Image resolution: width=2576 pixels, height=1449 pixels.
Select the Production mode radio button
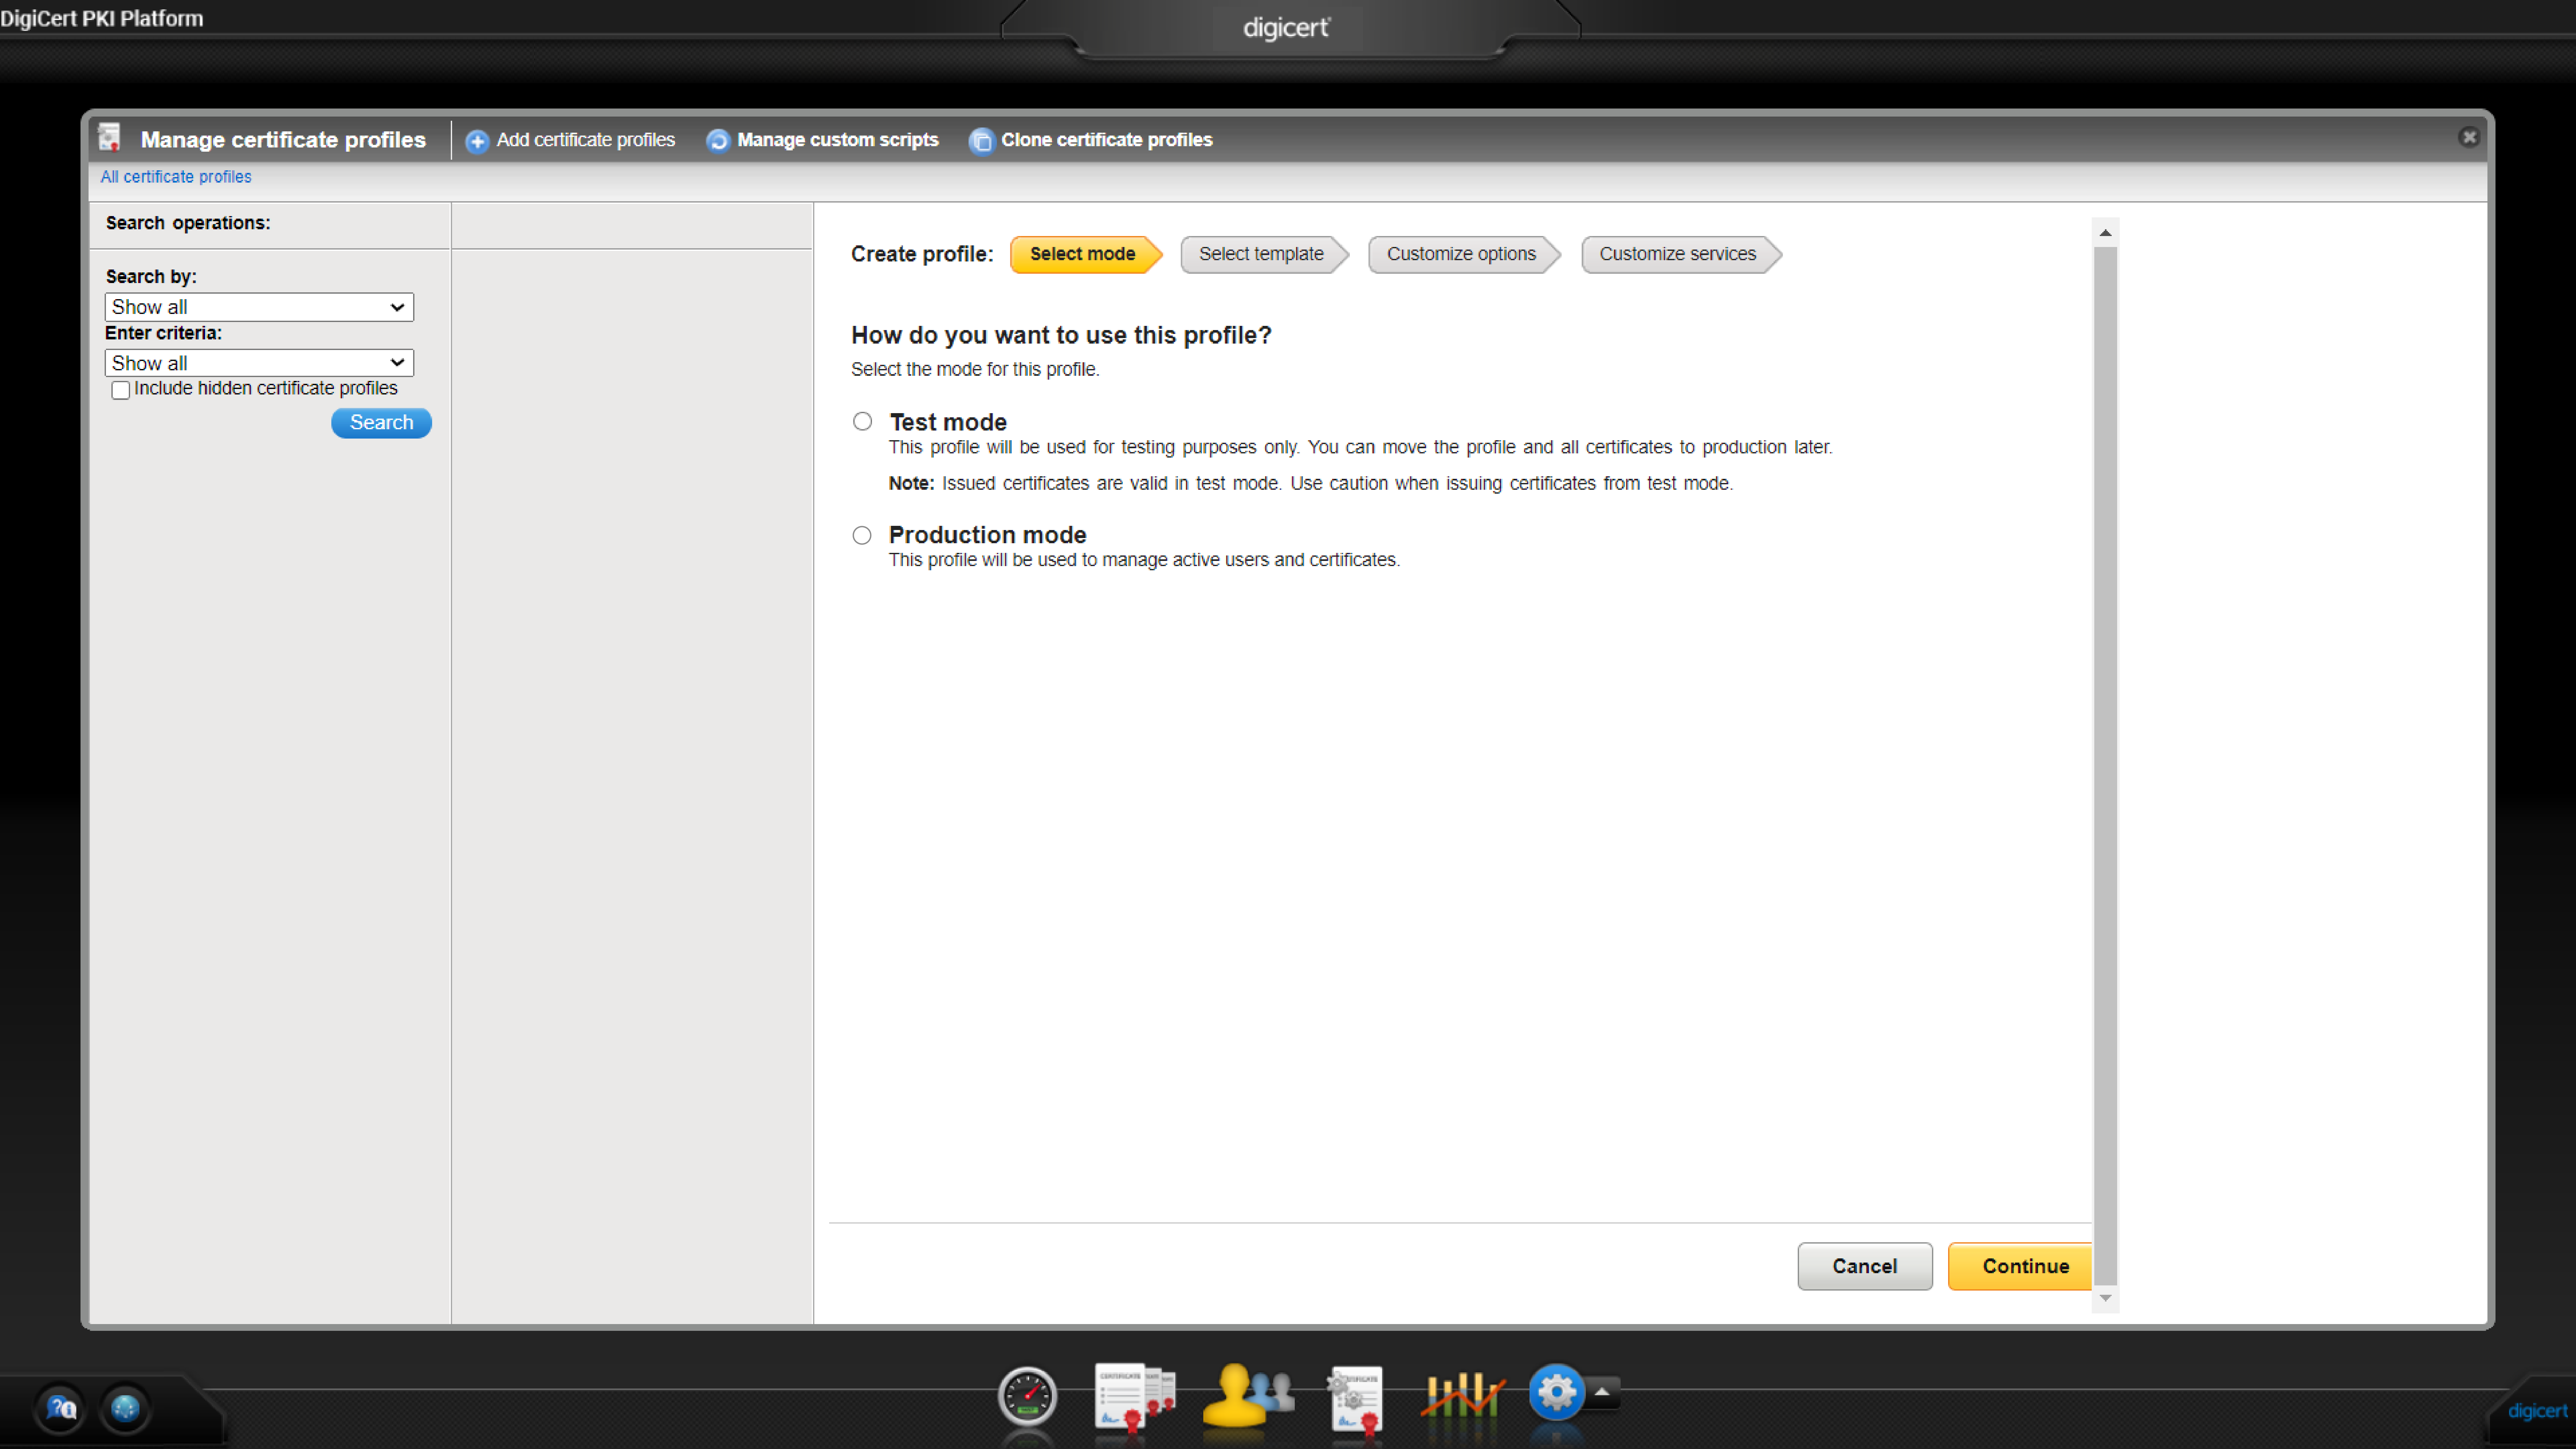point(862,535)
